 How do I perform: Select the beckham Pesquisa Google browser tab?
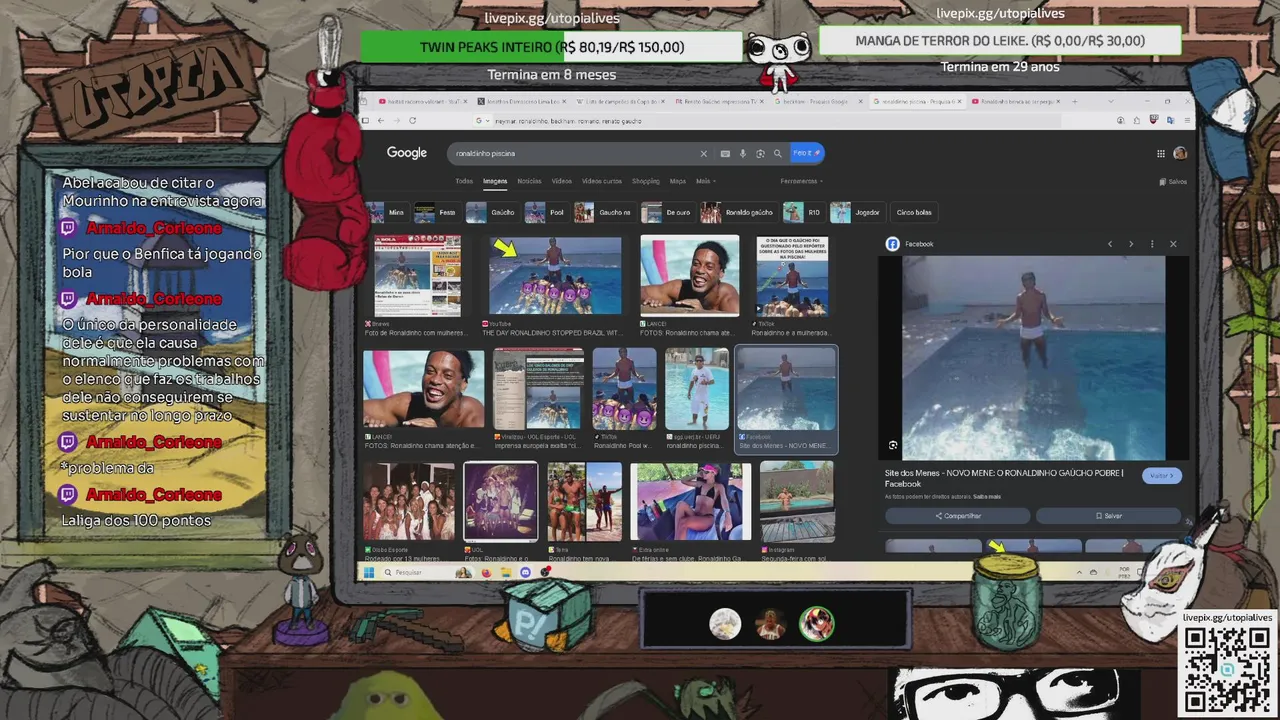(817, 101)
